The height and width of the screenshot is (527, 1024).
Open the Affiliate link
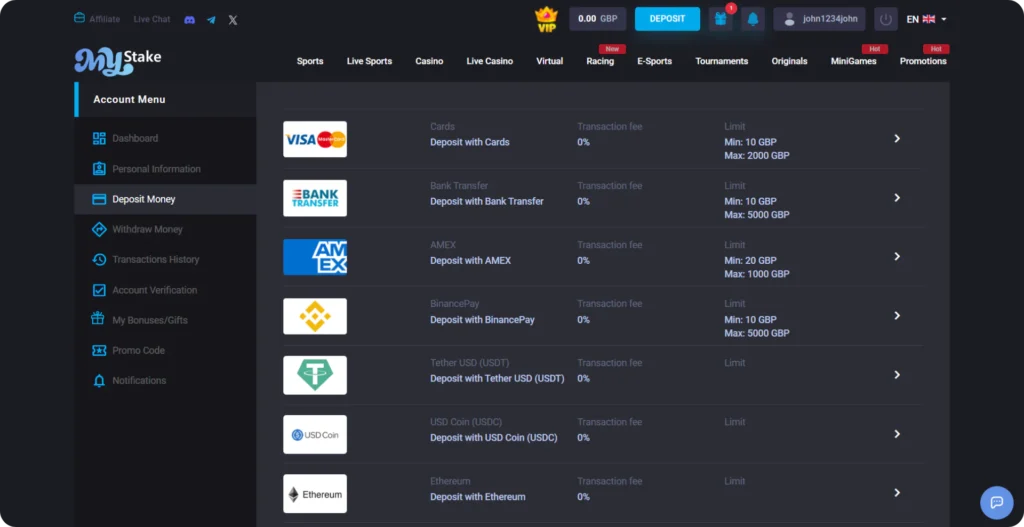[104, 20]
